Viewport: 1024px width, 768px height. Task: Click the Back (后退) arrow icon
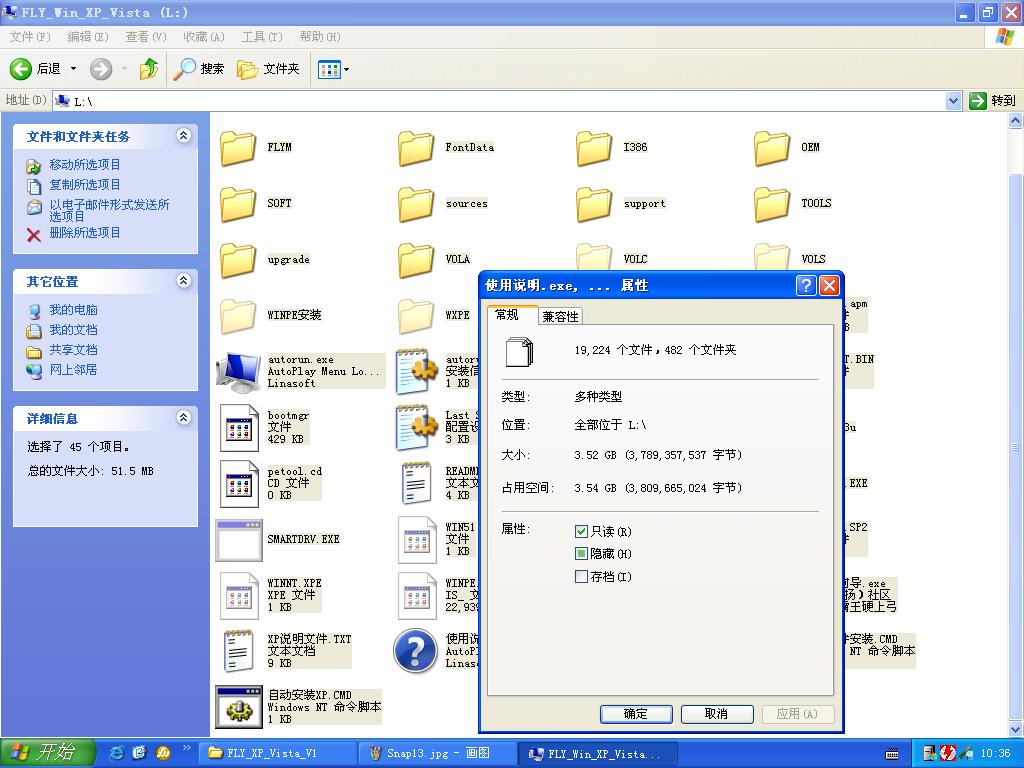[x=21, y=69]
